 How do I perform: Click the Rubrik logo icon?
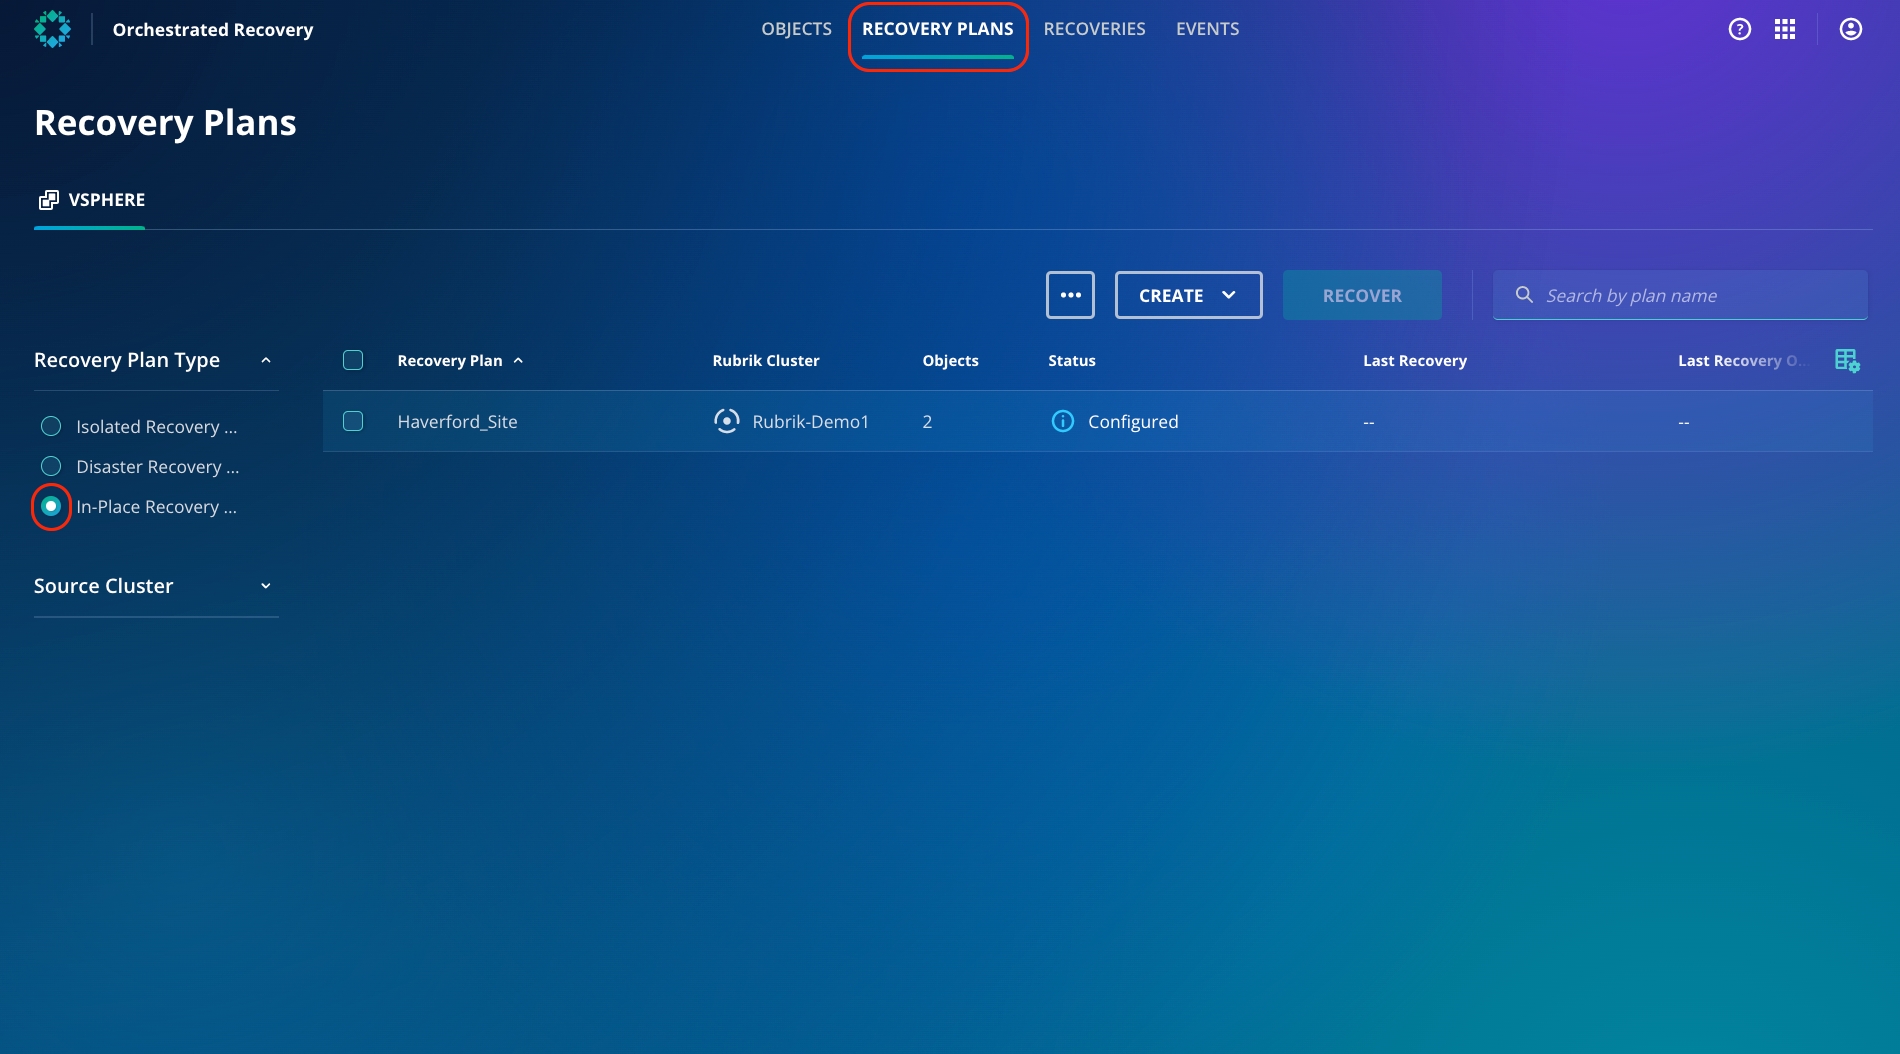[x=52, y=29]
